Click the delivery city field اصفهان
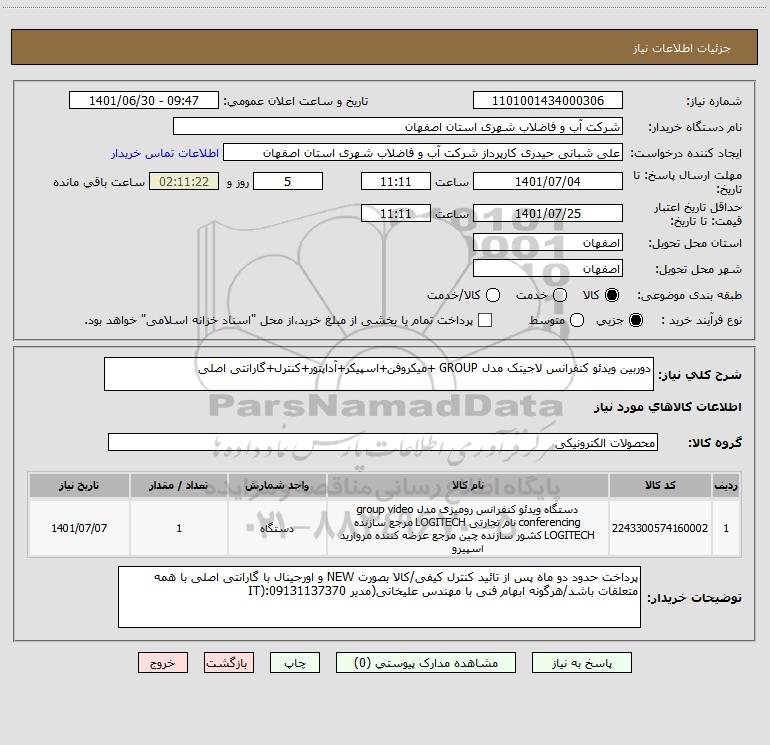 (x=548, y=269)
